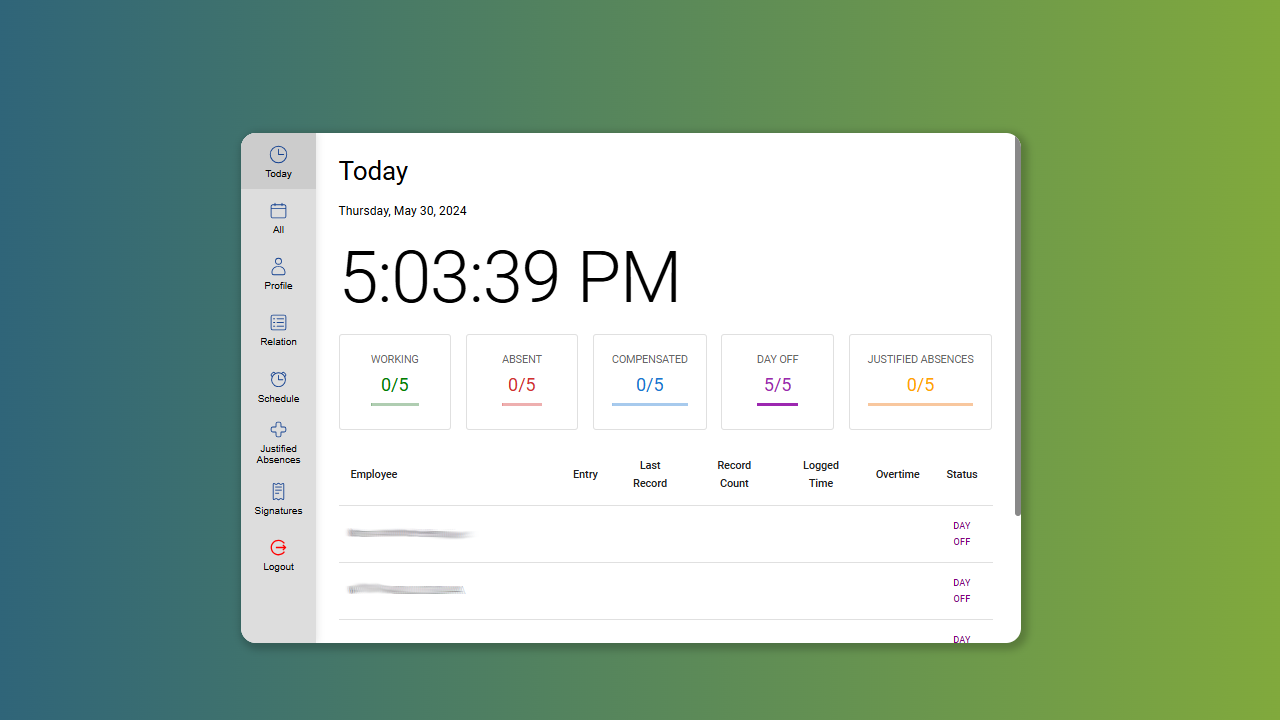
Task: Click the Justified Absences plus icon
Action: pos(278,430)
